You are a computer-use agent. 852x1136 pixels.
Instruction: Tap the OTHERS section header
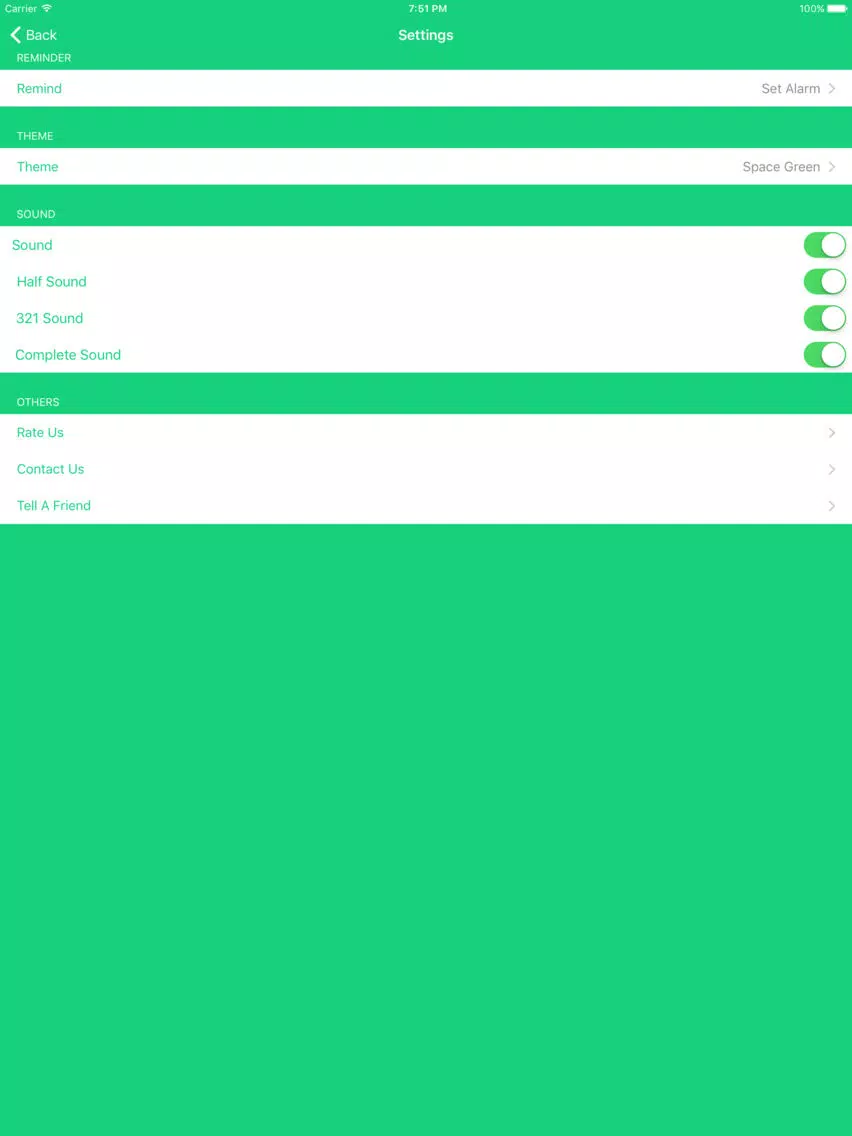coord(38,402)
